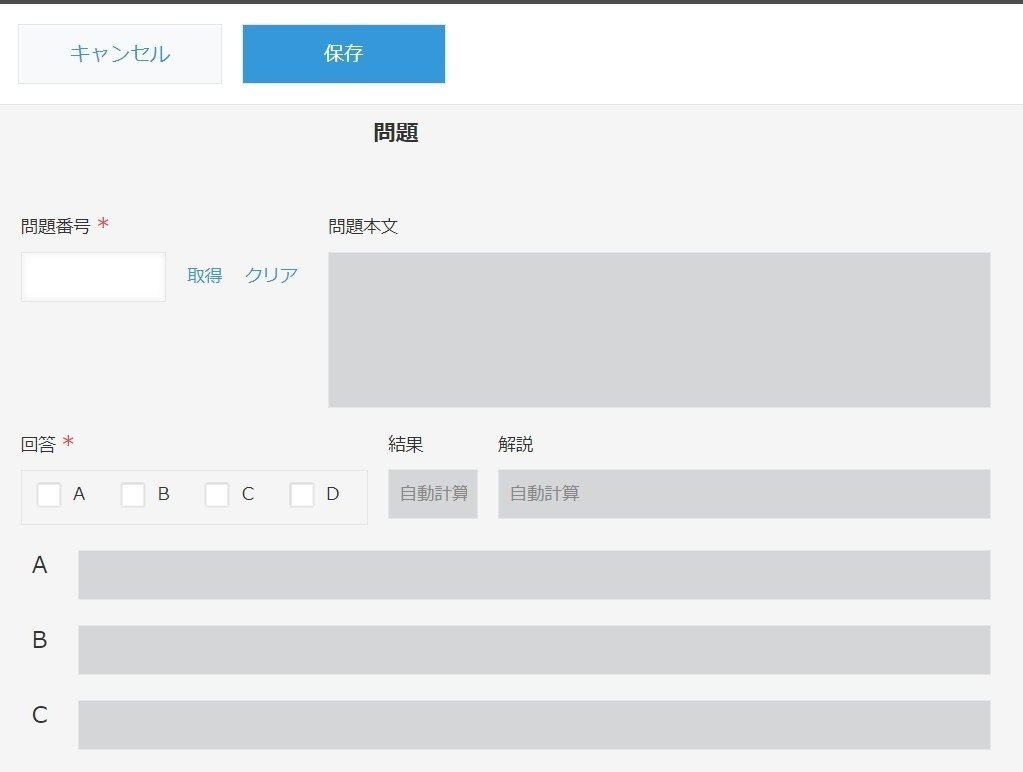
Task: Click the 問題番号 label
Action: (x=55, y=226)
